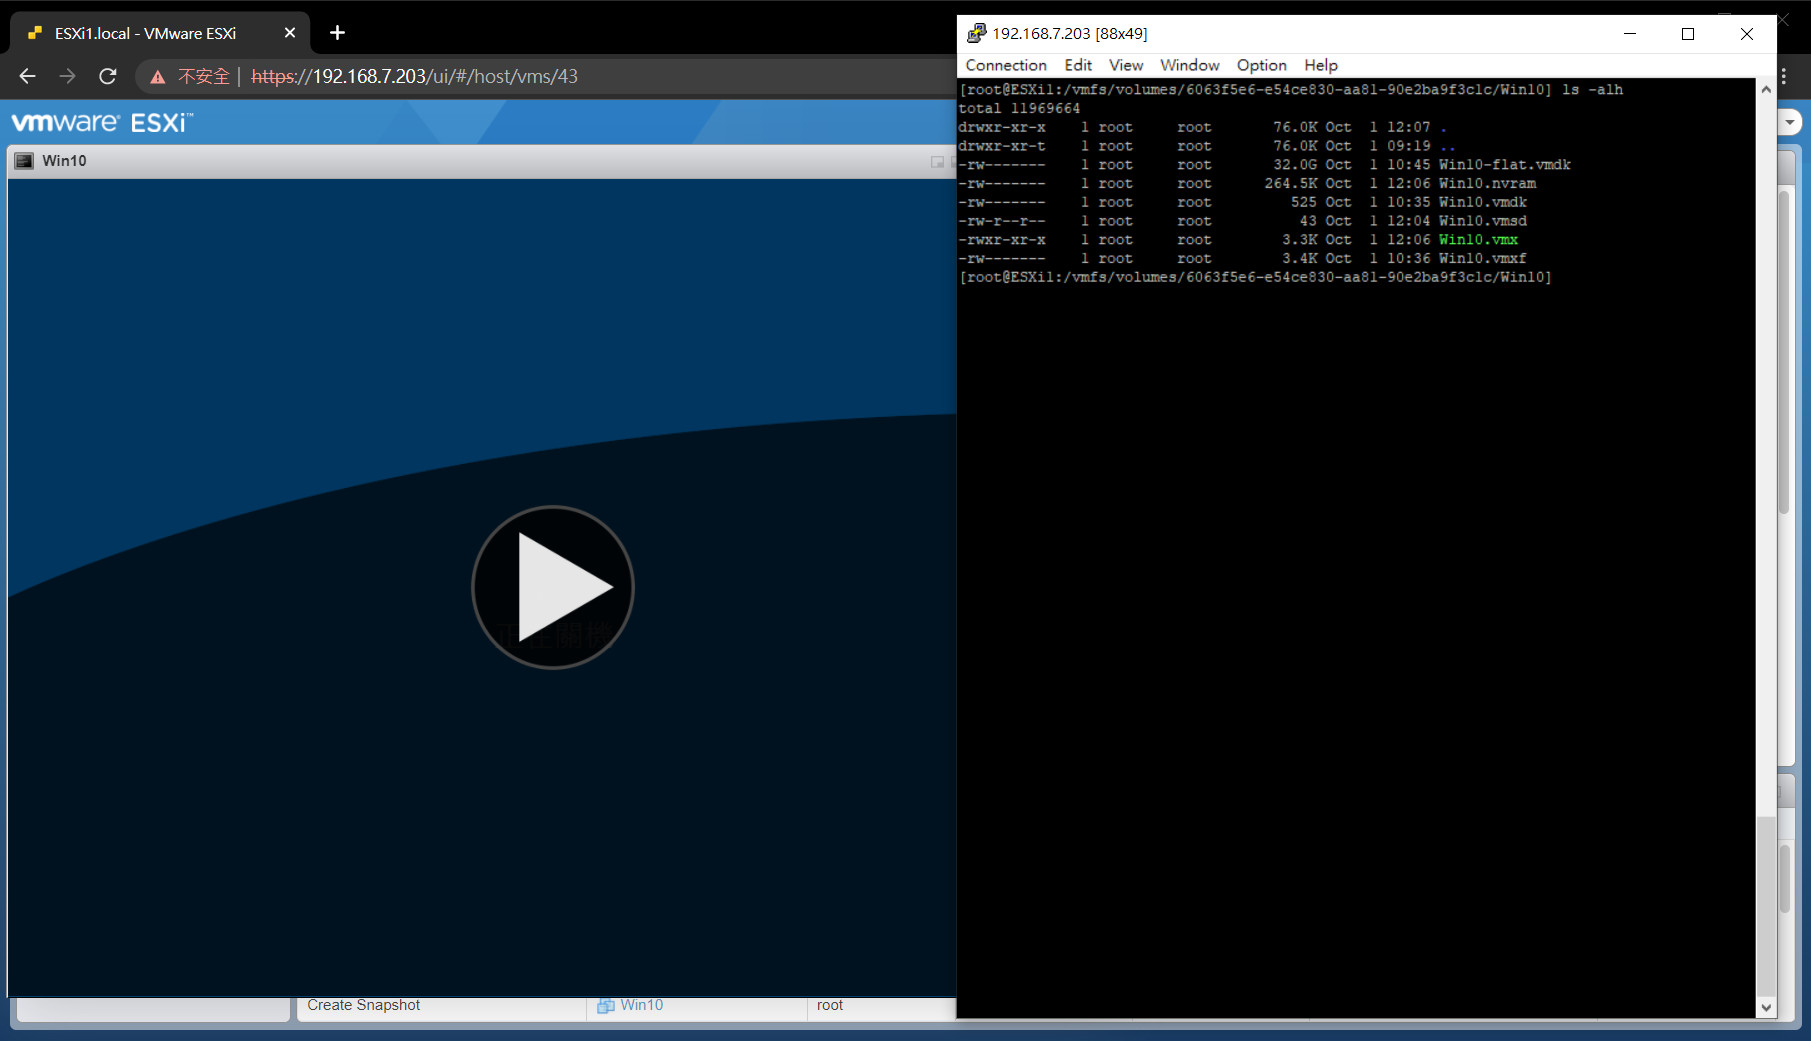
Task: Open the View menu in terminal
Action: click(x=1125, y=65)
